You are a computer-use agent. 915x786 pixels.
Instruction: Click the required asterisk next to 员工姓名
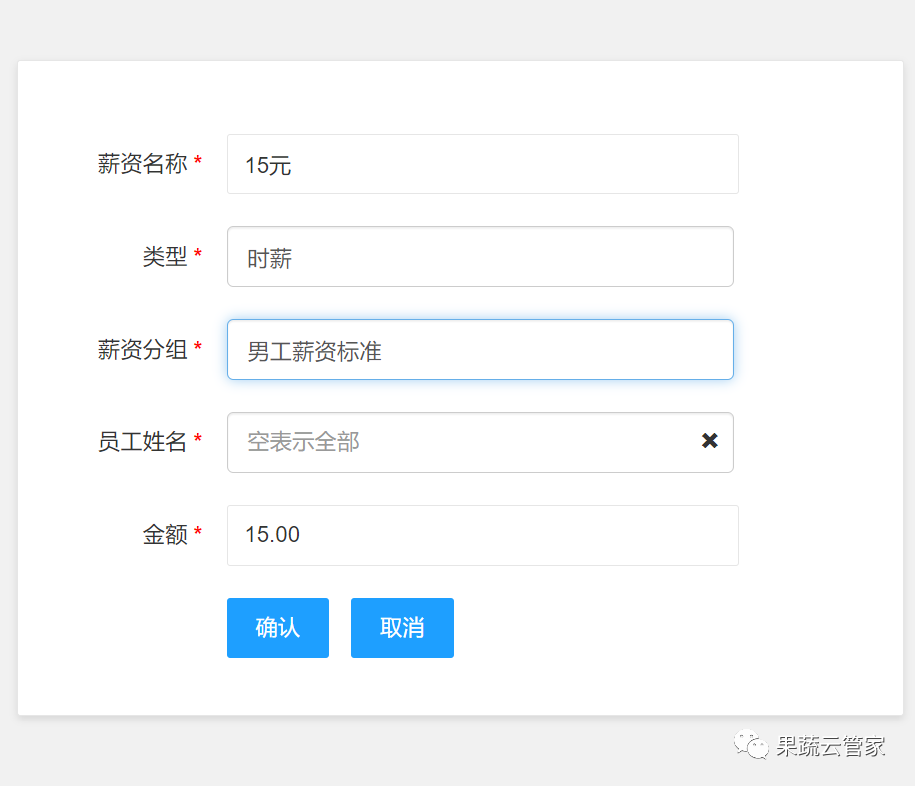[x=198, y=440]
